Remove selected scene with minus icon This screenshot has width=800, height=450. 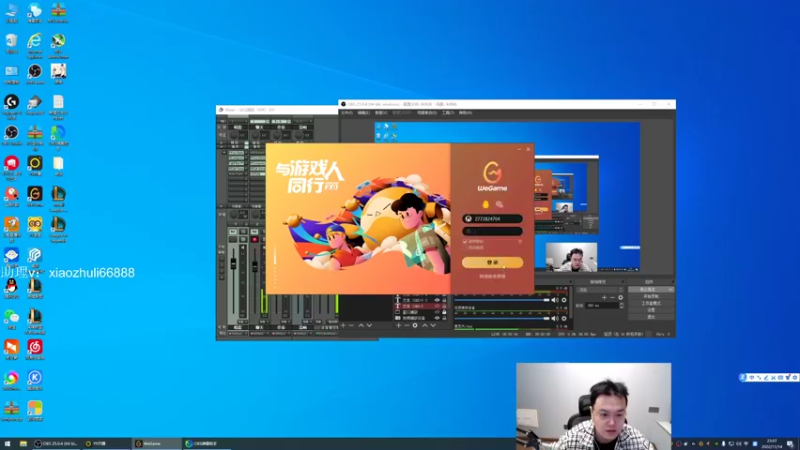(x=351, y=326)
